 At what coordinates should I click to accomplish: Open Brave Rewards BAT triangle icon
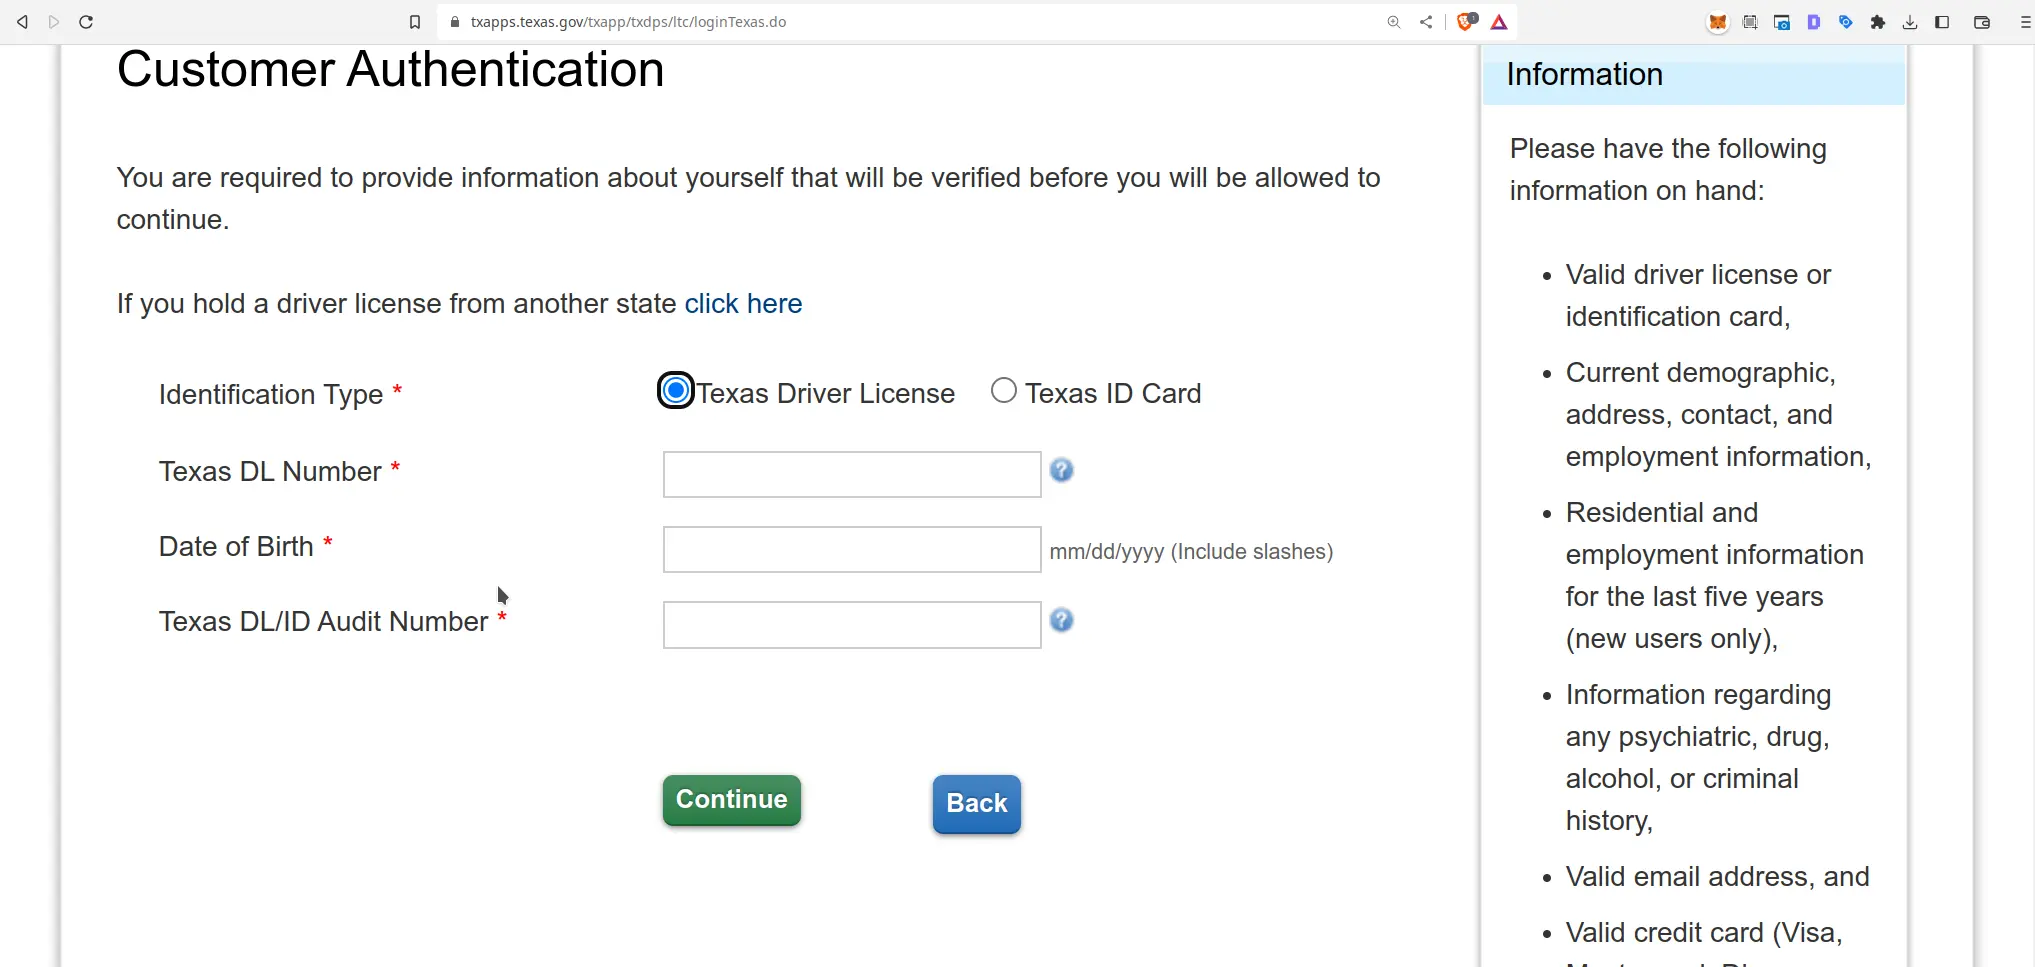(1498, 21)
